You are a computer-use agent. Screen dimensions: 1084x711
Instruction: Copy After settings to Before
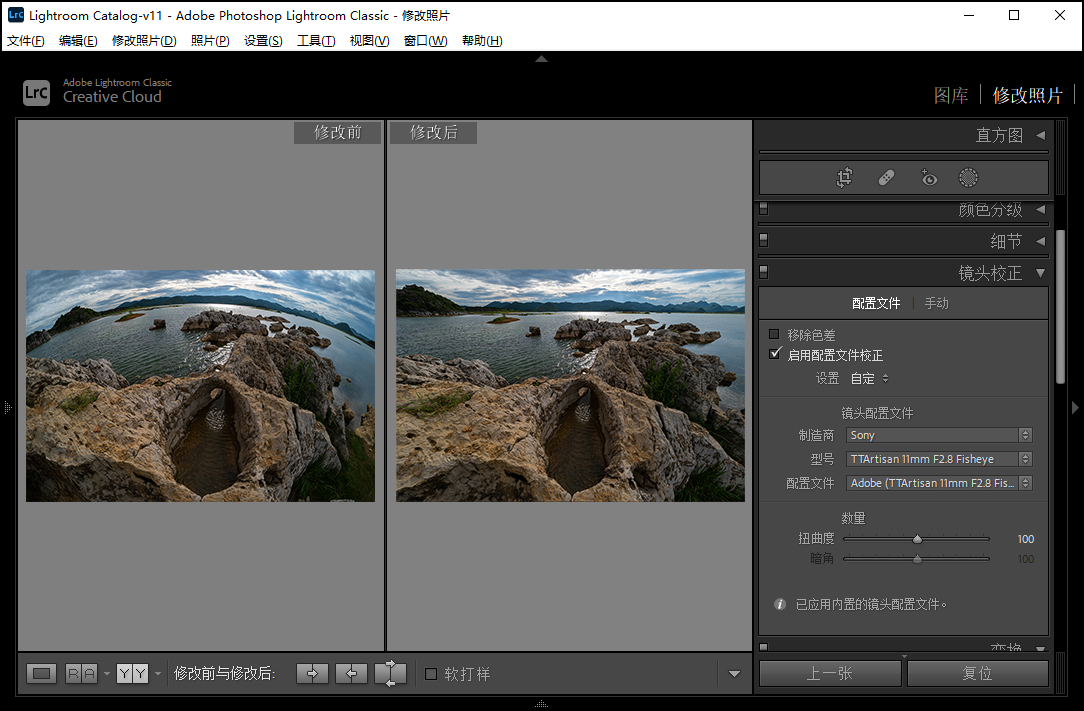pos(351,674)
